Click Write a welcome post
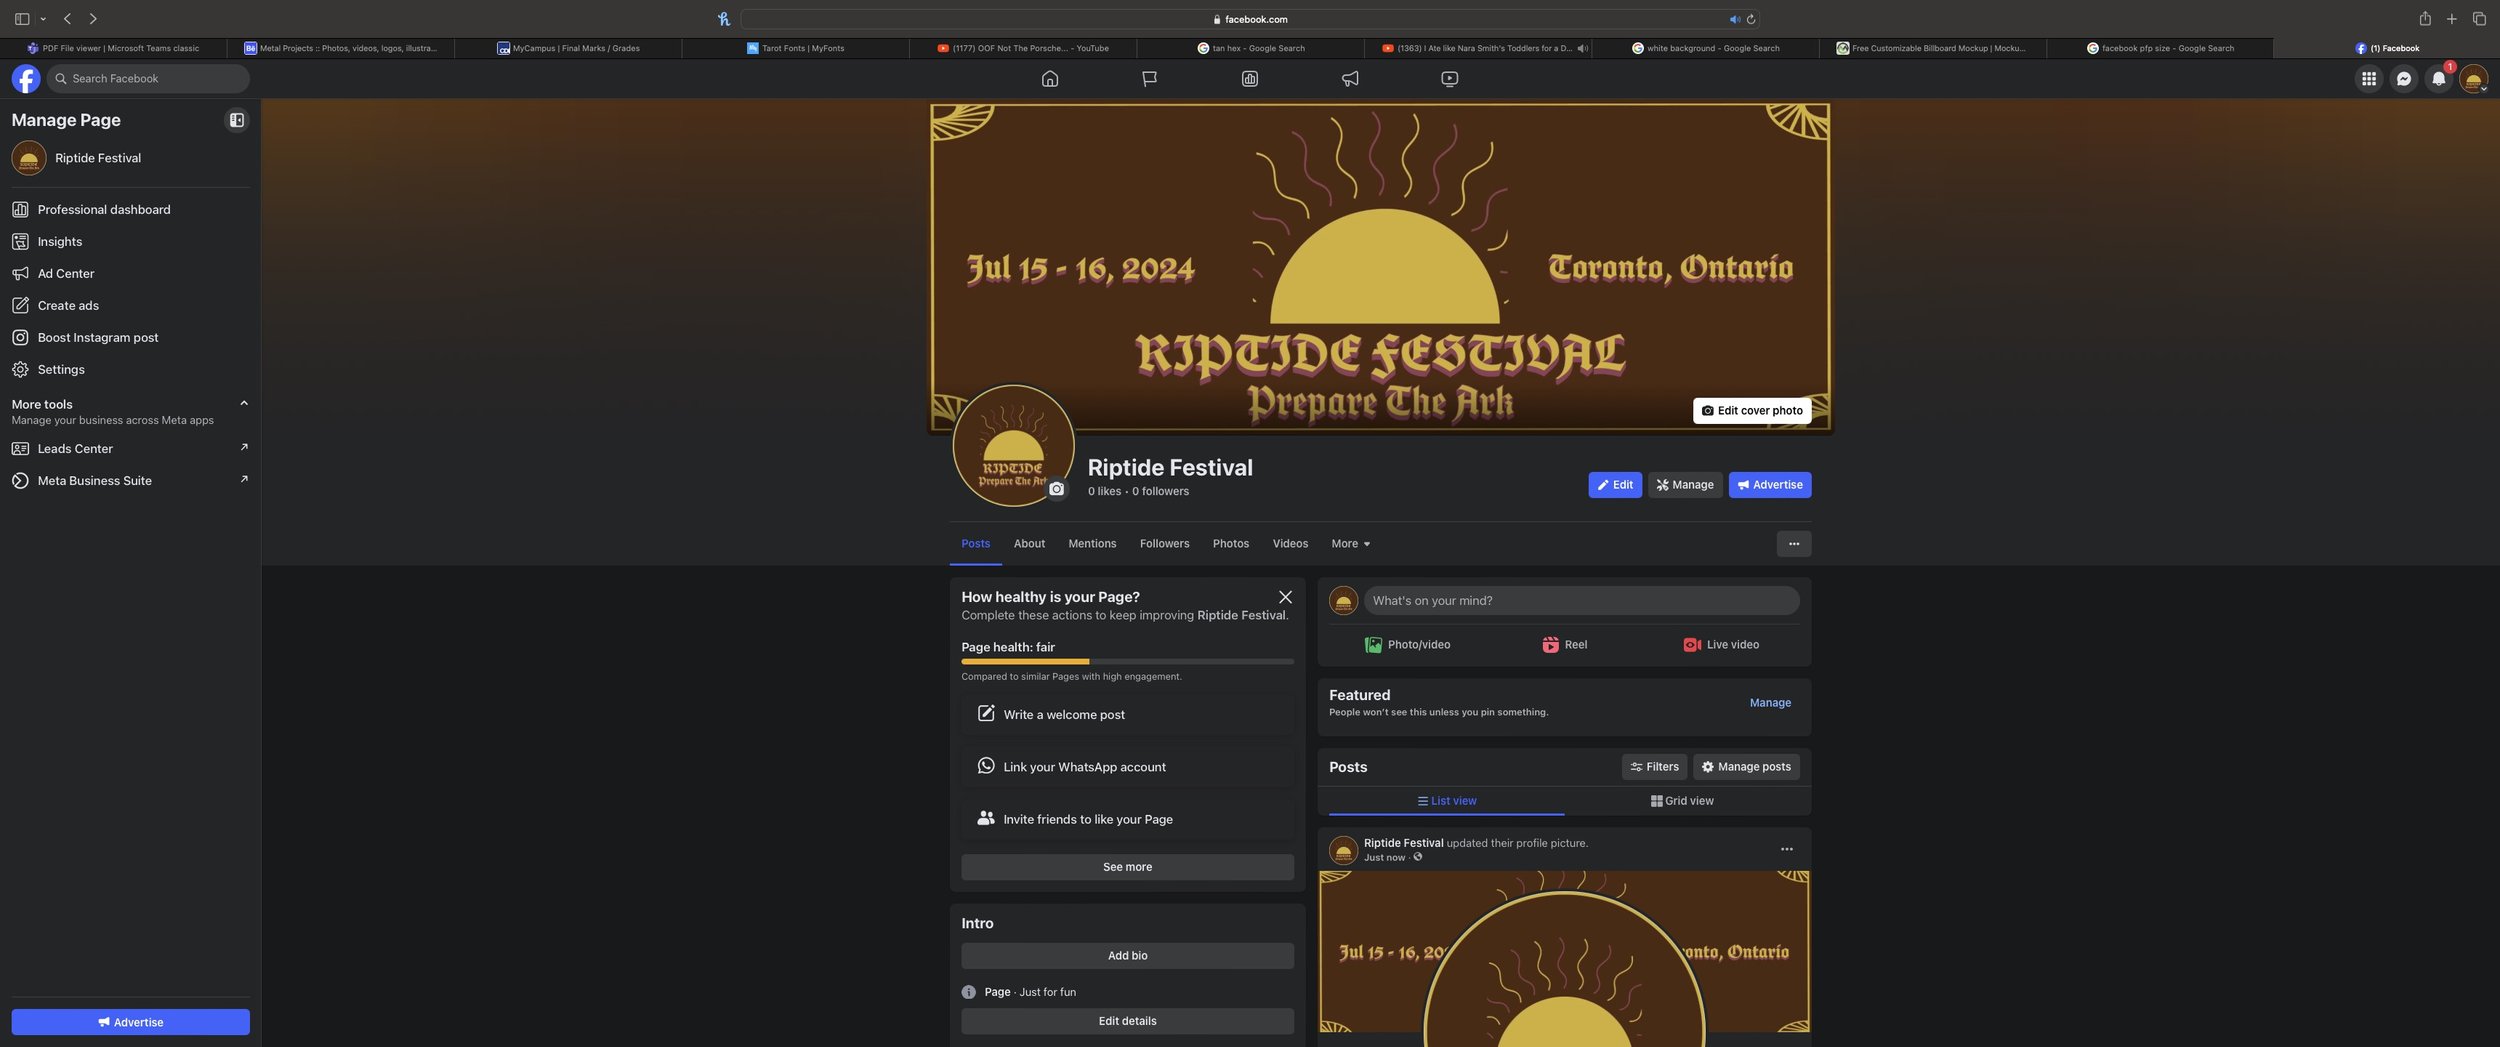 (1127, 714)
